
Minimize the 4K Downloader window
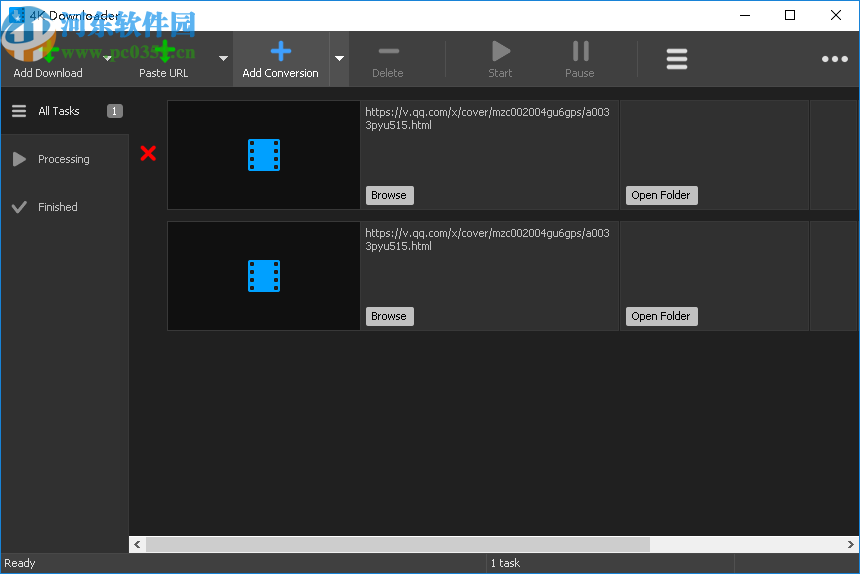(745, 15)
